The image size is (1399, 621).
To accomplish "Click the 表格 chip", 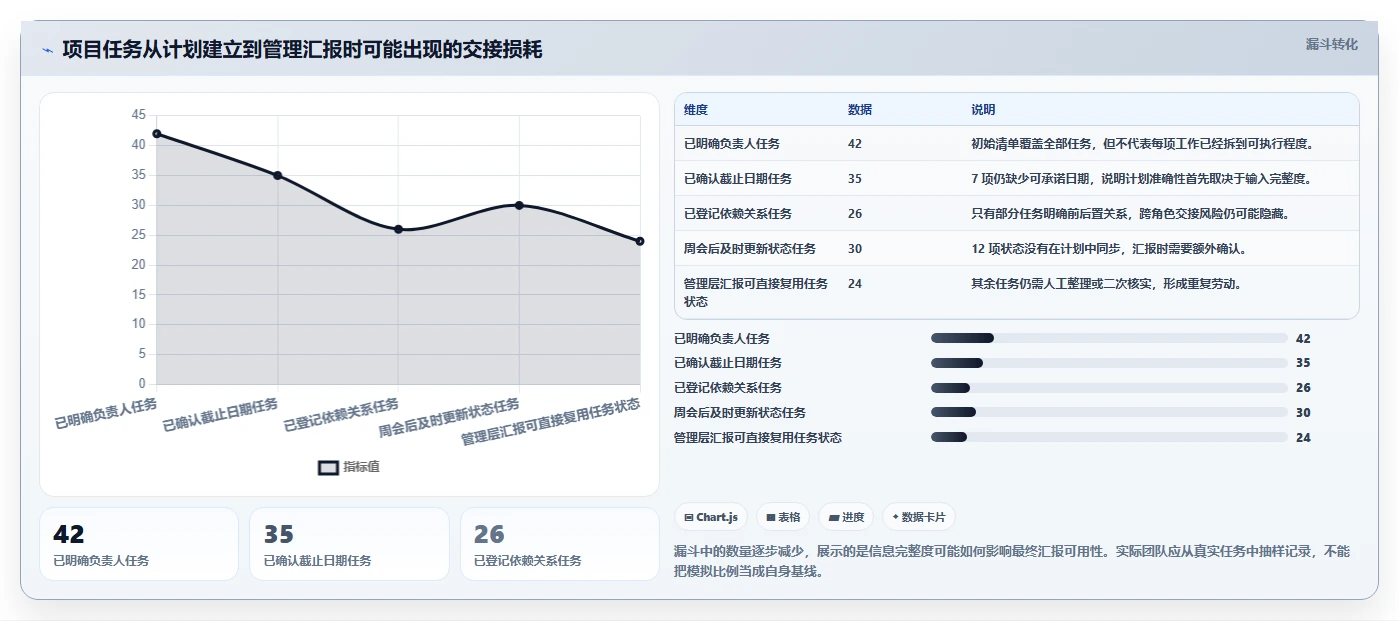I will (x=783, y=517).
